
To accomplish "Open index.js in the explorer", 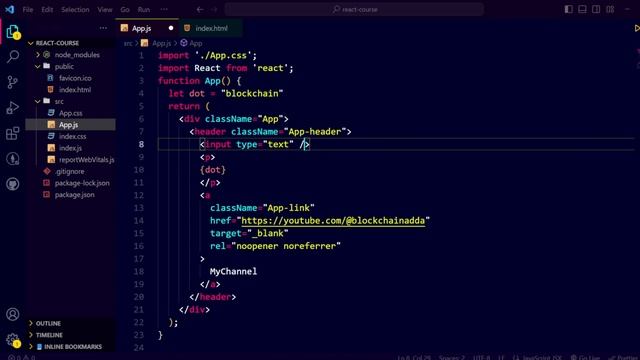I will click(70, 148).
